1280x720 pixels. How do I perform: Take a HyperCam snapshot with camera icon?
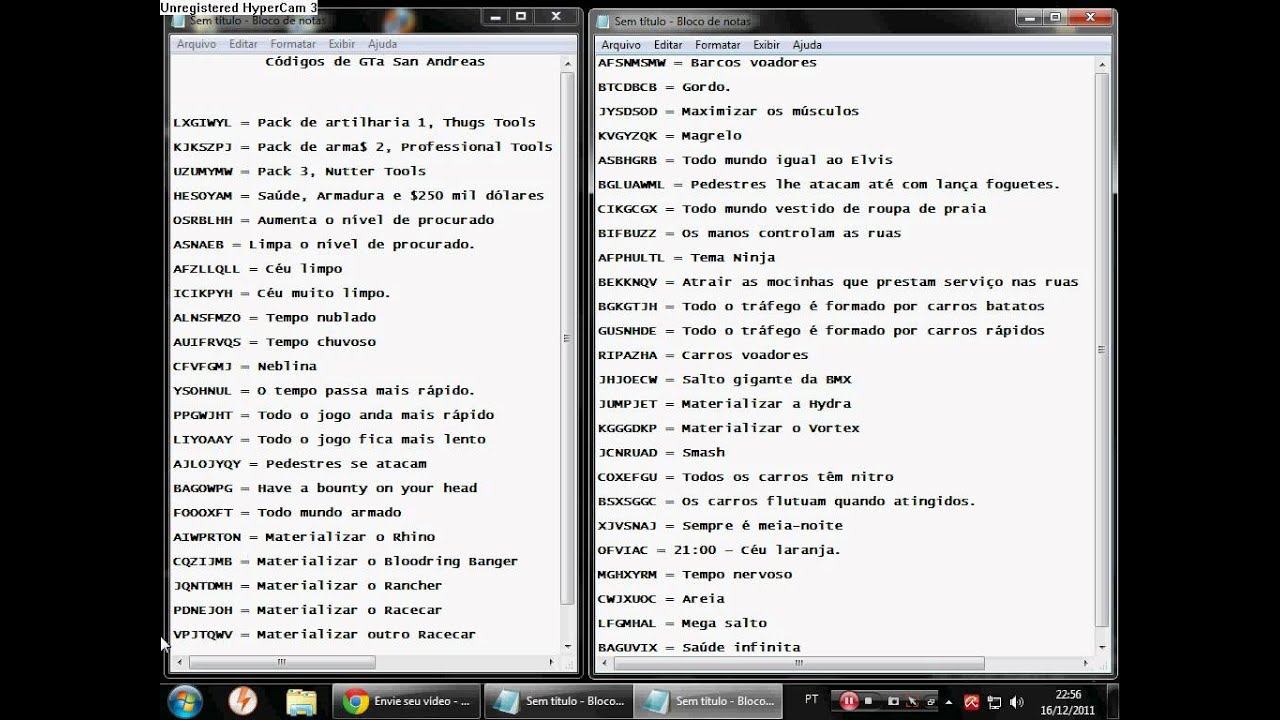[x=893, y=701]
